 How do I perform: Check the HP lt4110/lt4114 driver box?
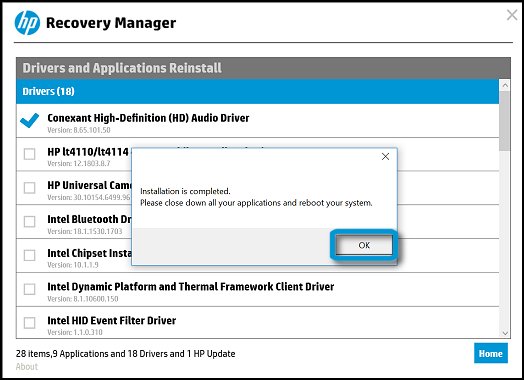29,154
